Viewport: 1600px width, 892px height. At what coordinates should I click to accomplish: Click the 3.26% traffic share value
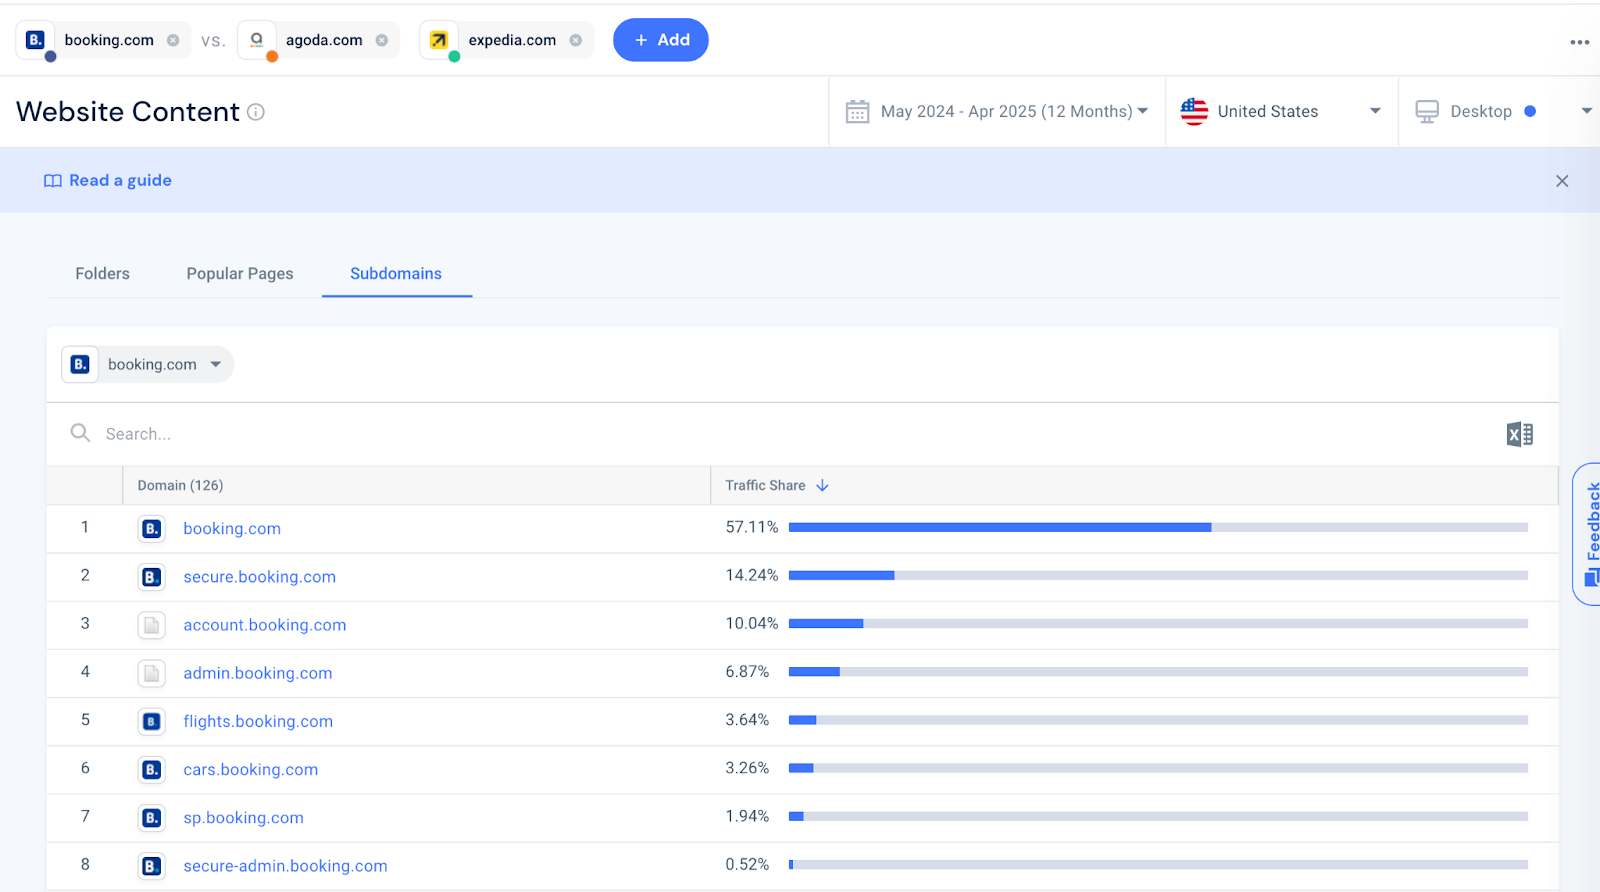[747, 768]
